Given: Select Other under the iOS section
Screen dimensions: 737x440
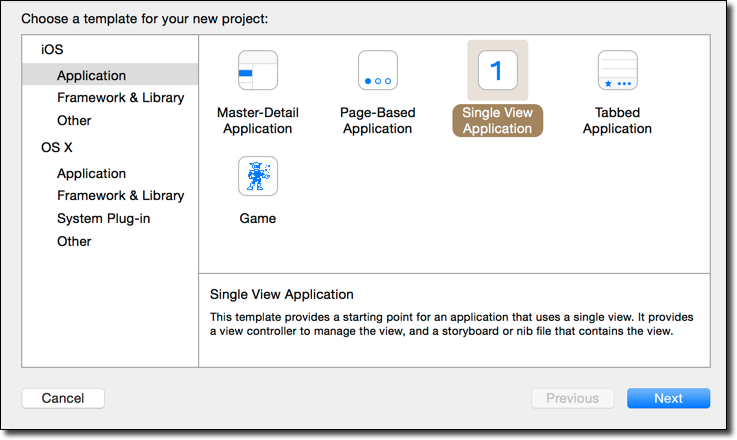Looking at the screenshot, I should click(74, 120).
